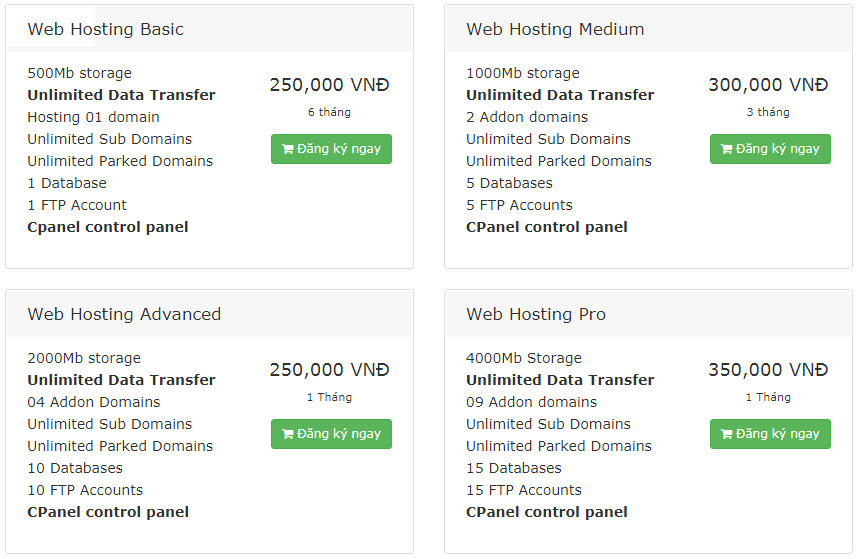Image resolution: width=858 pixels, height=559 pixels.
Task: Click the "3 tháng" duration label
Action: click(768, 112)
